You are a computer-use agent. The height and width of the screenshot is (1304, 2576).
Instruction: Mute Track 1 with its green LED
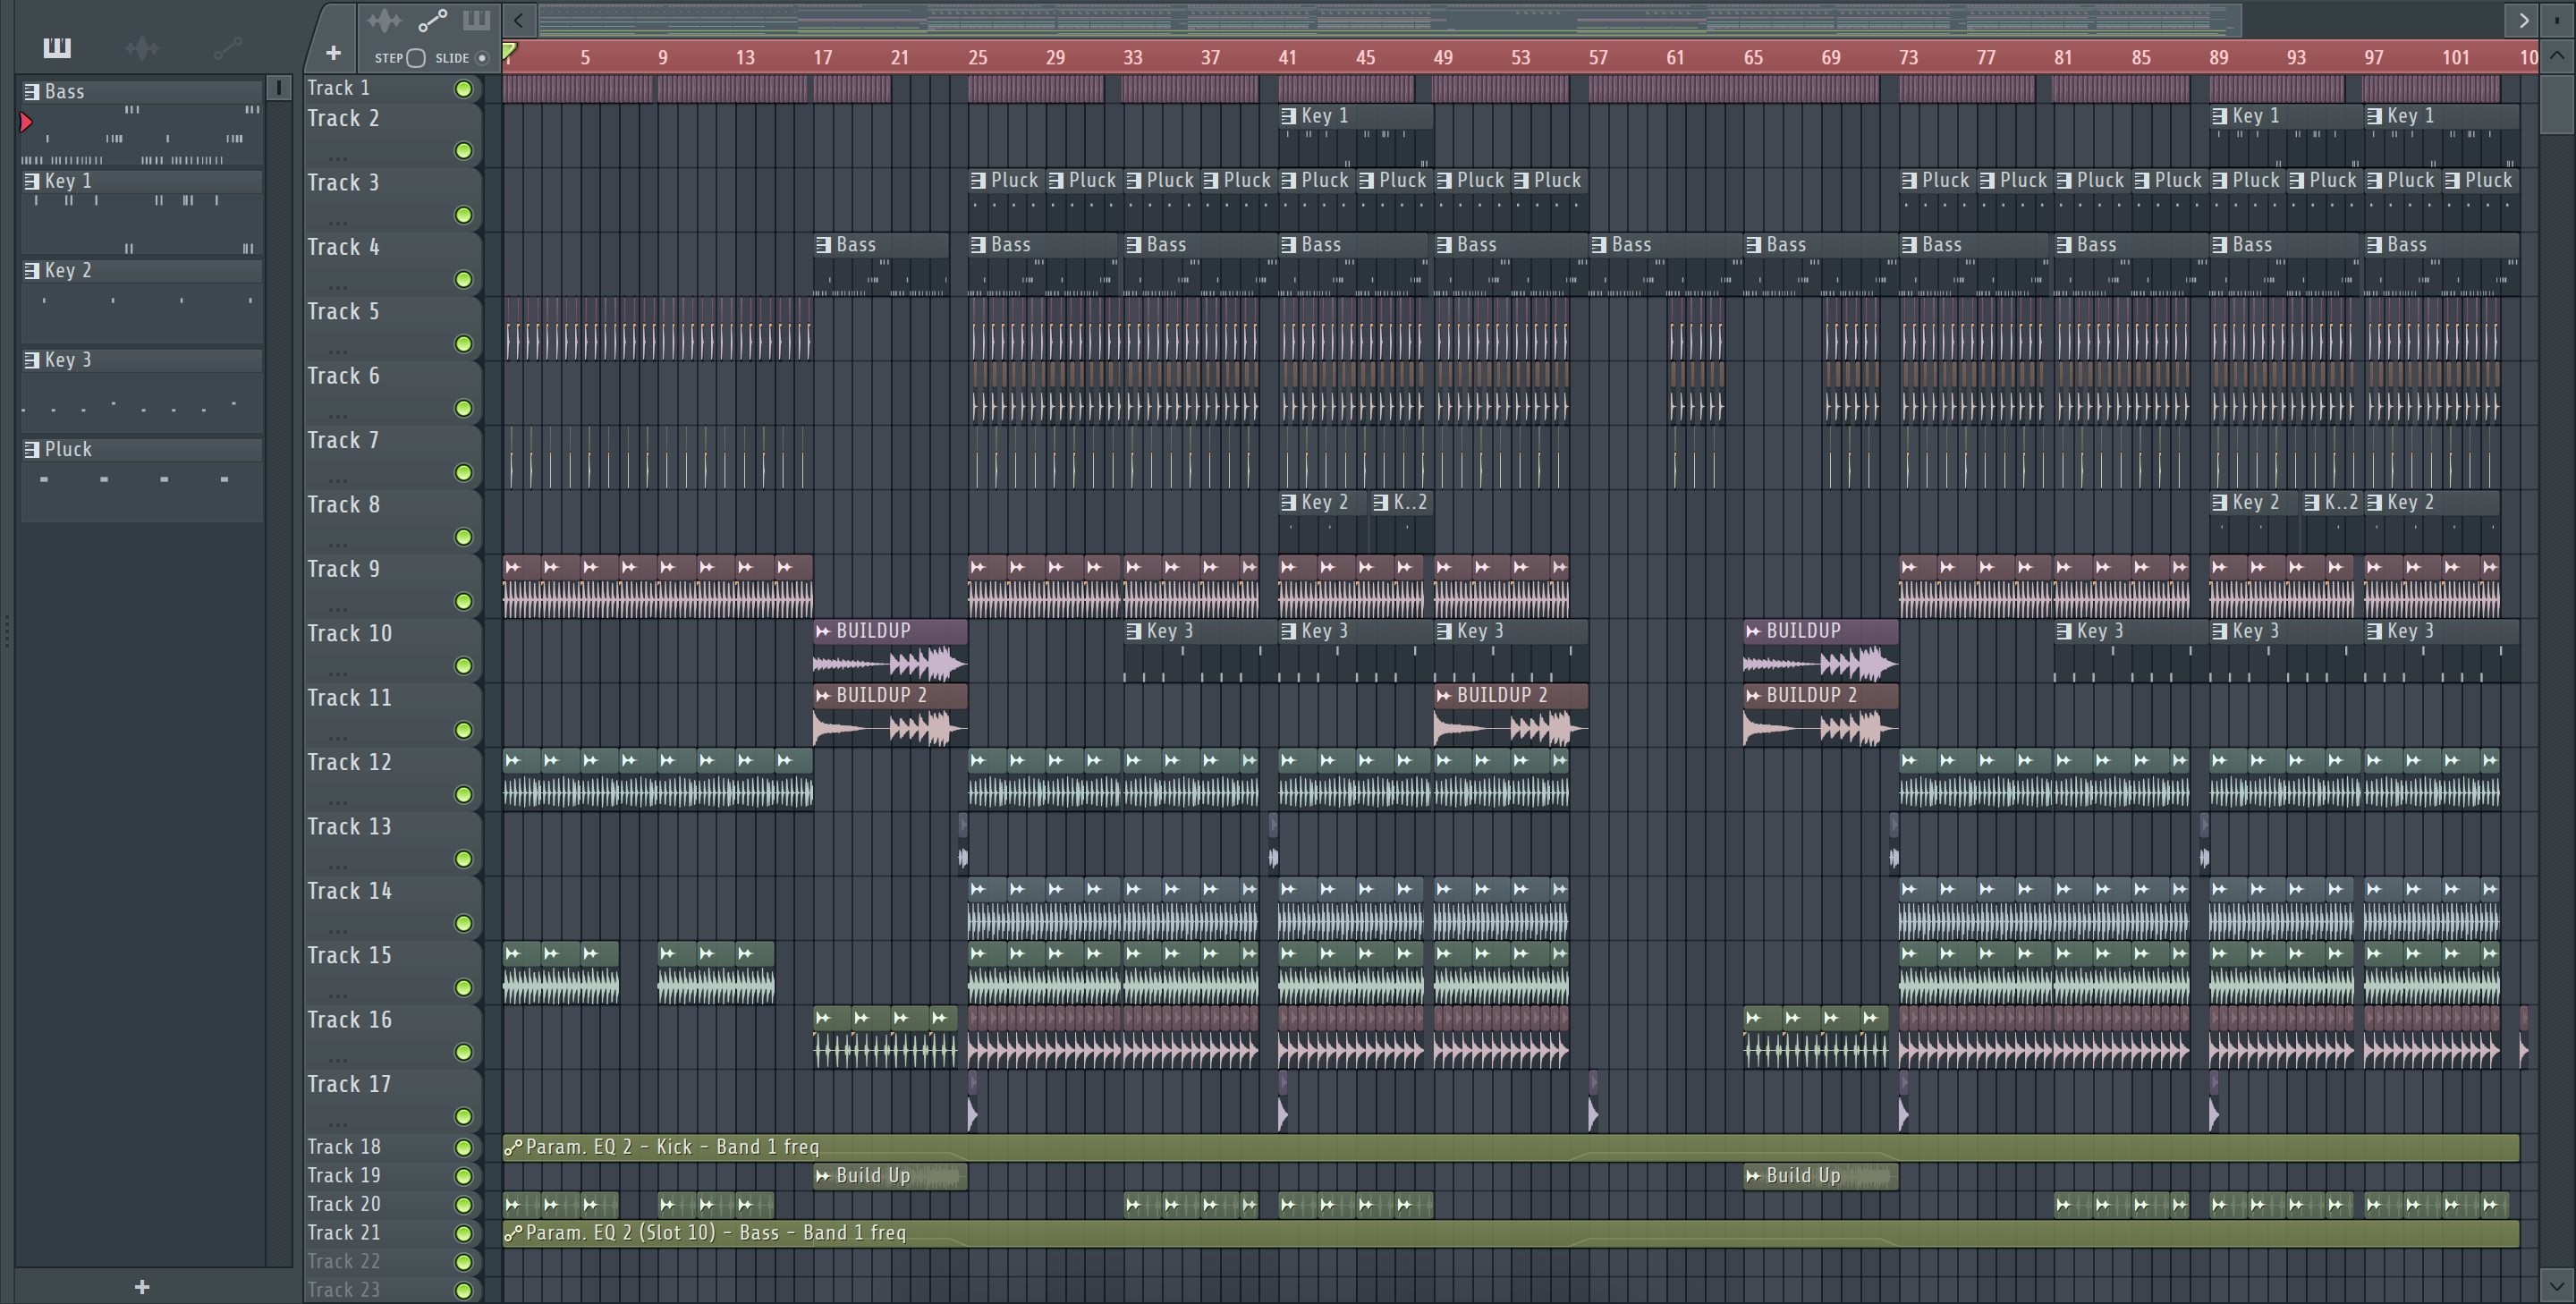pos(463,89)
